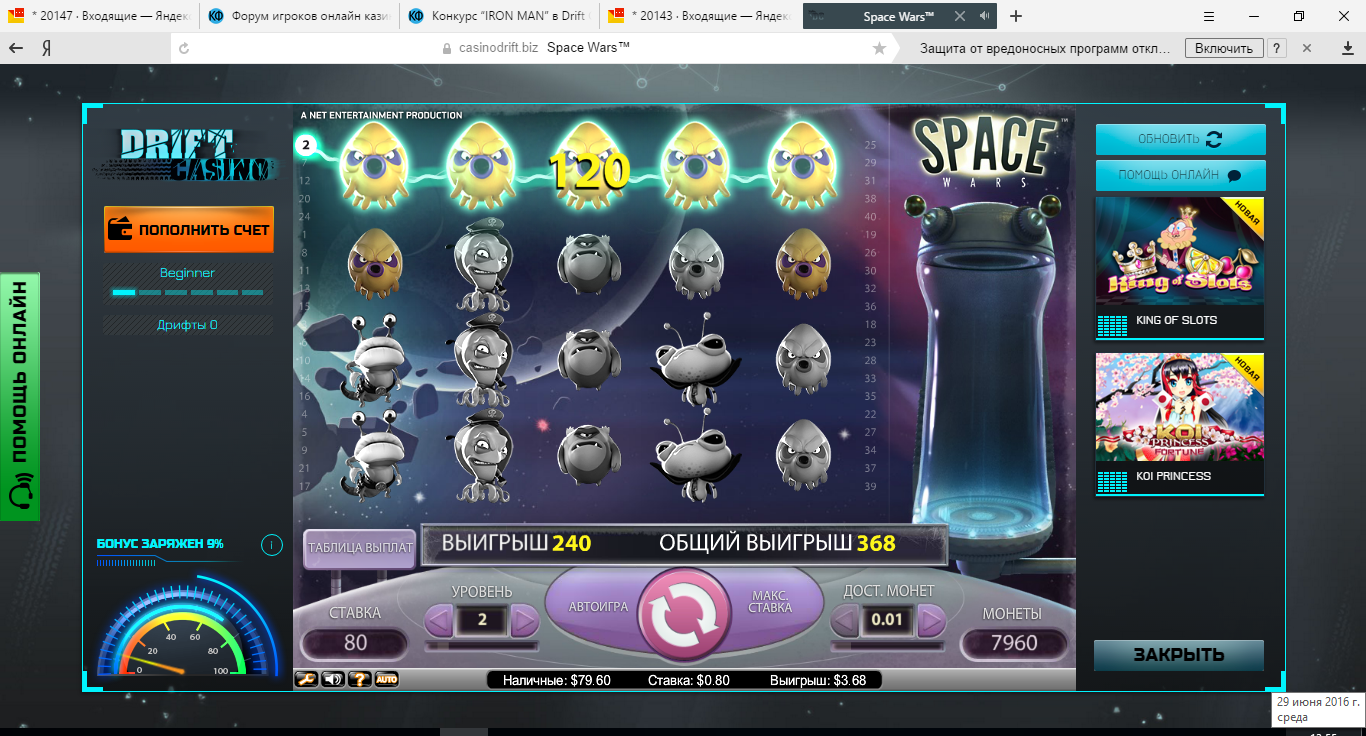This screenshot has height=736, width=1366.
Task: Switch to first Яндекс mail tab 20147
Action: [100, 16]
